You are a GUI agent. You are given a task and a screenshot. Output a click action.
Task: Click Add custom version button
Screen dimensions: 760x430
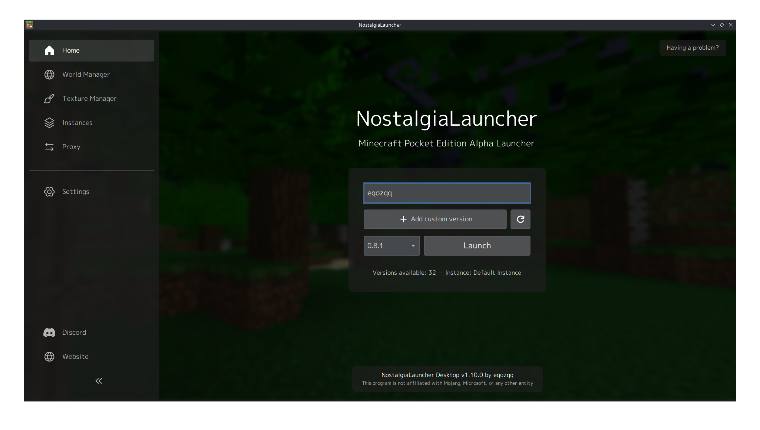point(435,219)
